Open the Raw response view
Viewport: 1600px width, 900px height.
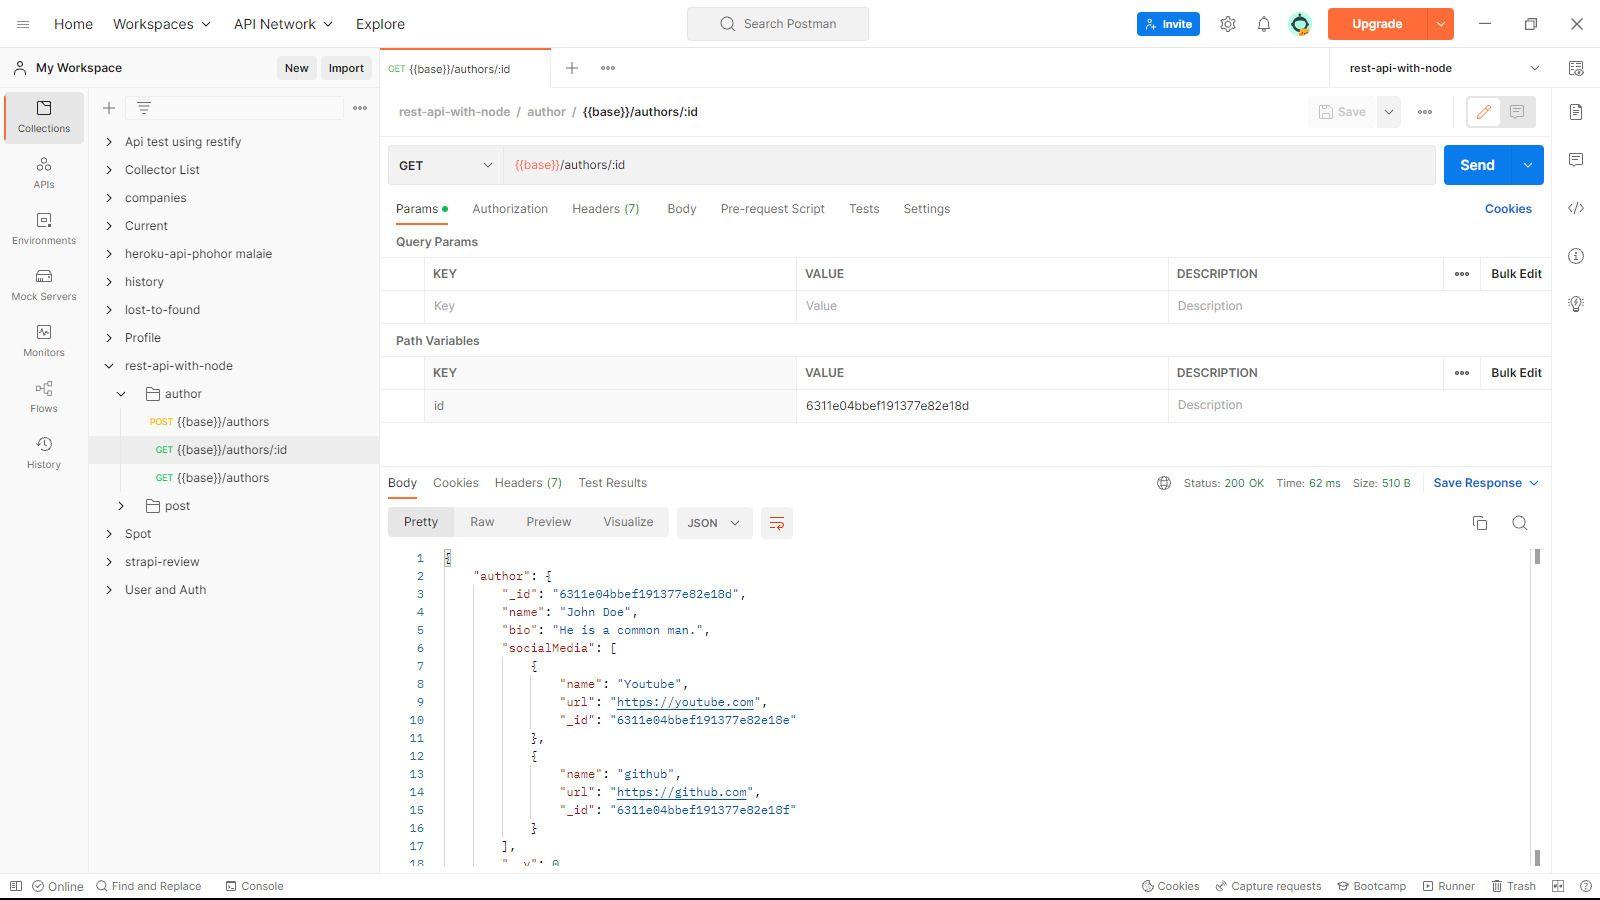[x=482, y=522]
